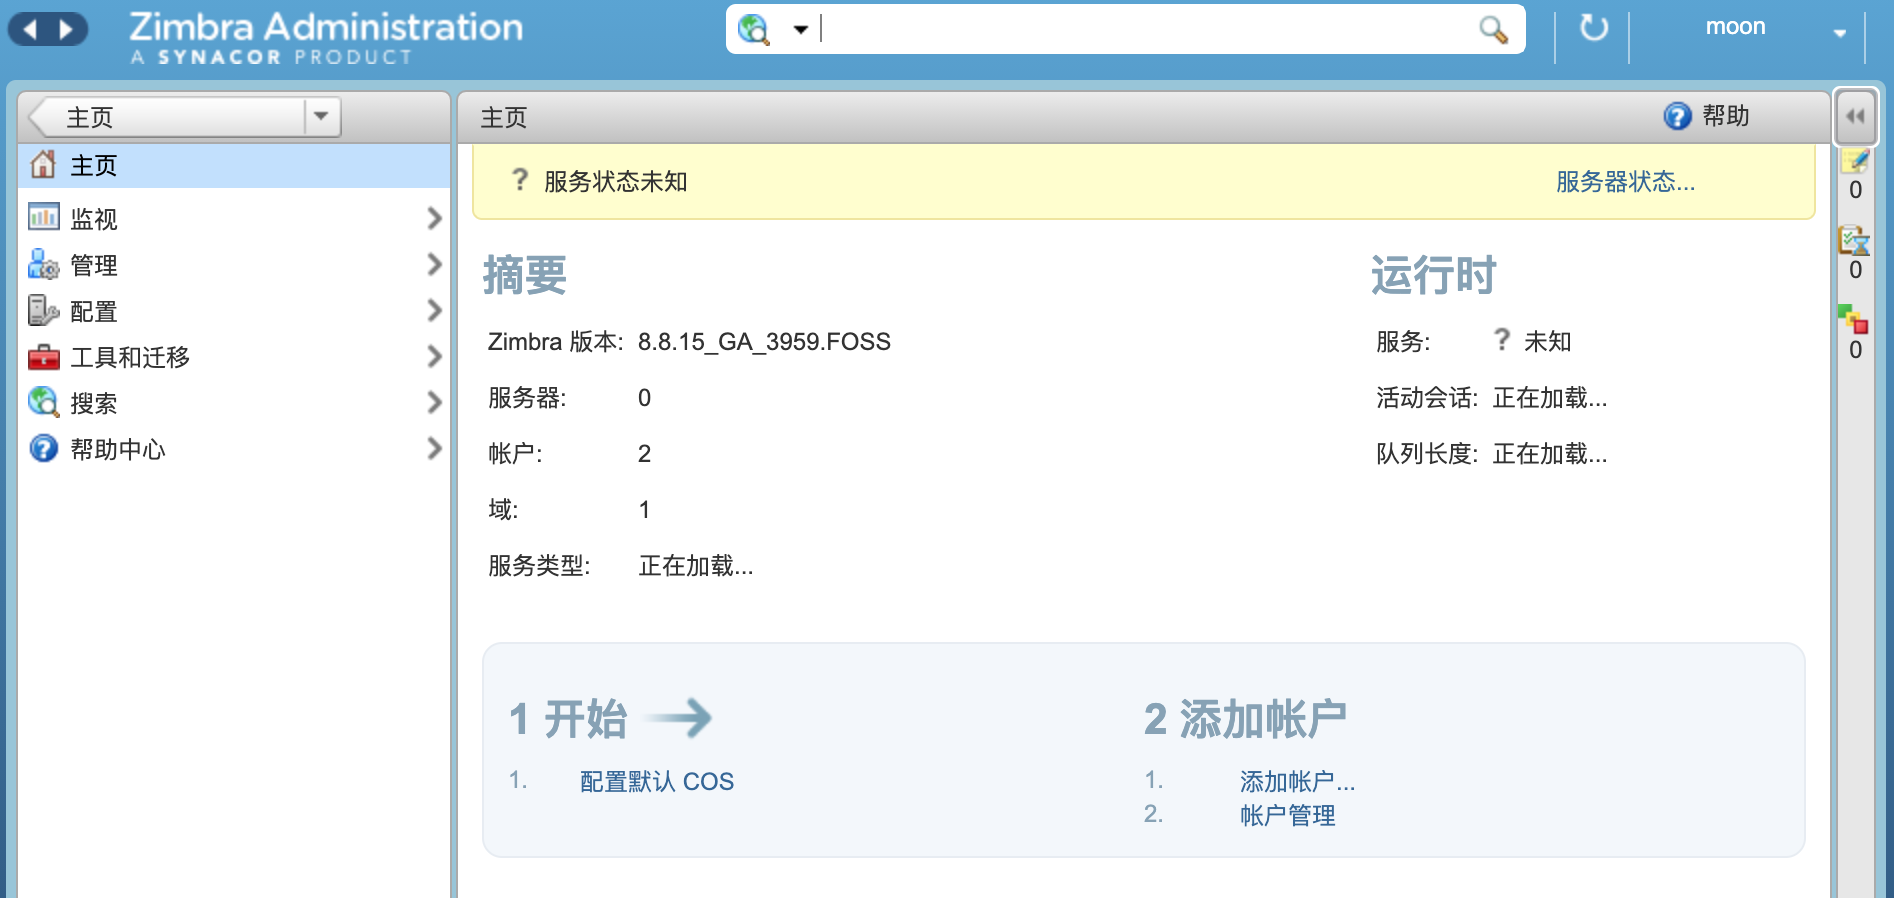
Task: Click the green-red status squares icon
Action: (1853, 320)
